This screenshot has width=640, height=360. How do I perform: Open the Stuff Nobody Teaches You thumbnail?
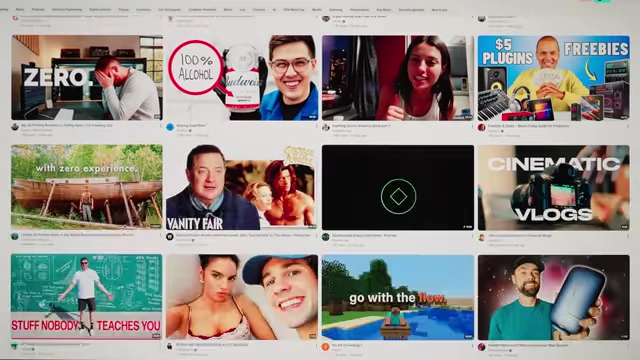[86, 297]
